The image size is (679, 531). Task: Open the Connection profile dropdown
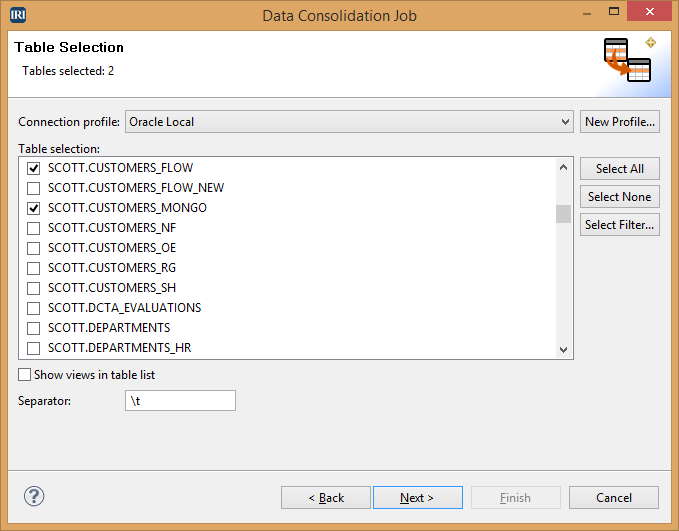(x=349, y=122)
